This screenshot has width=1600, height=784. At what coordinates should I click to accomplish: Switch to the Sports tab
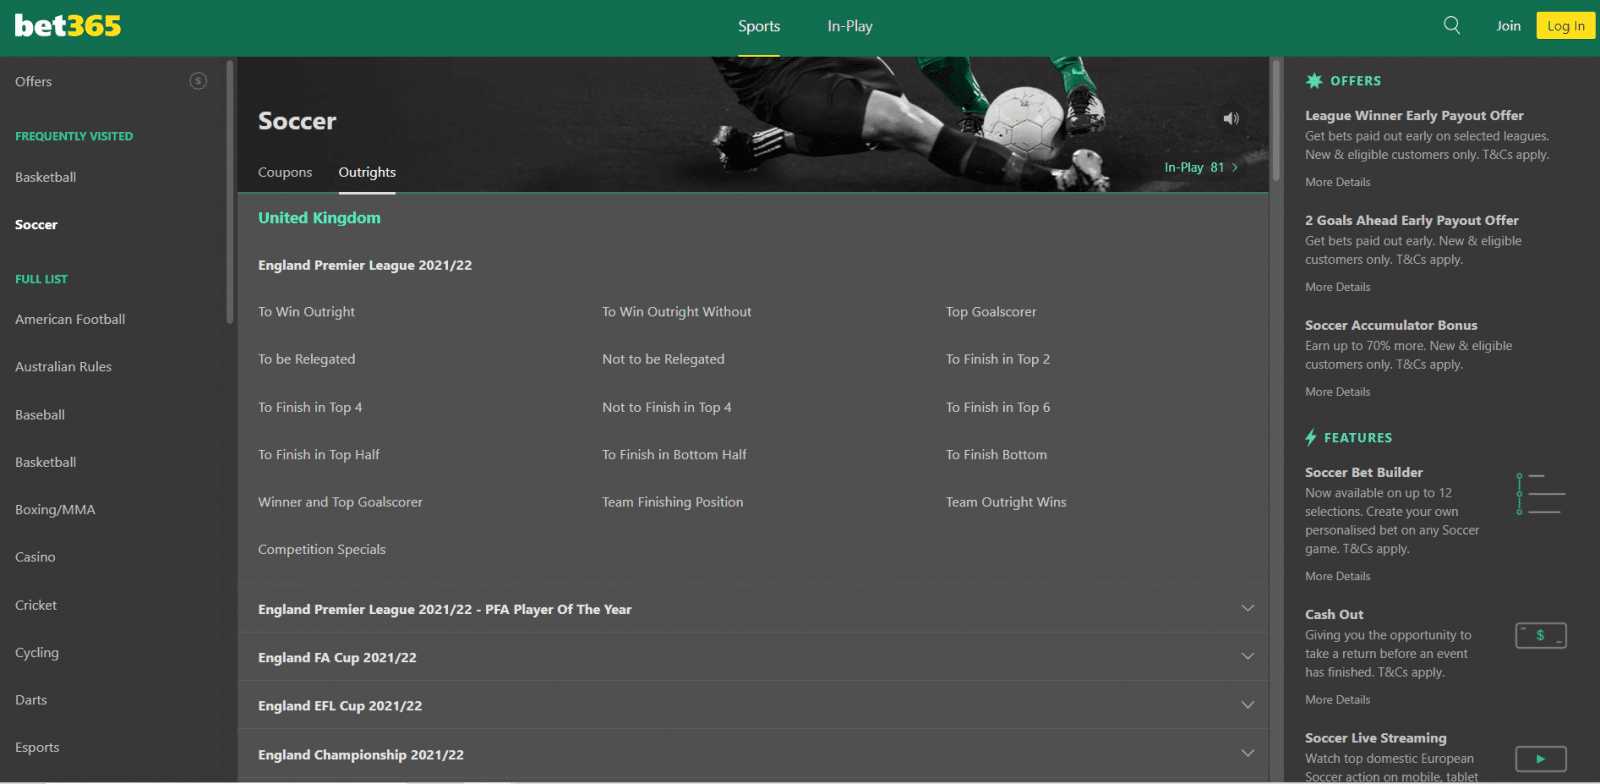click(x=759, y=26)
